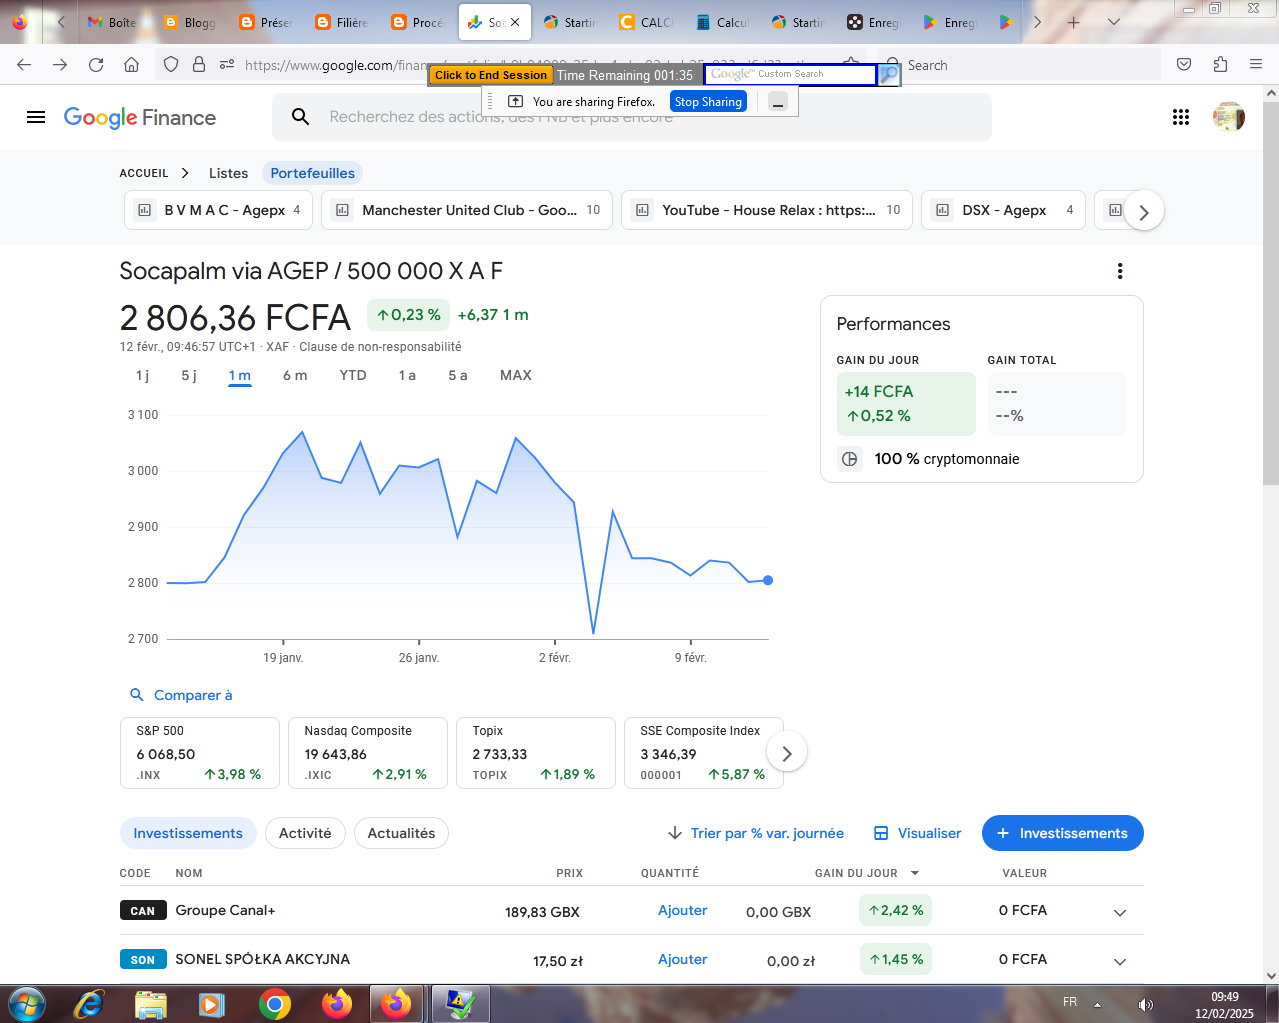
Task: Open the file explorer taskbar icon
Action: [x=150, y=1003]
